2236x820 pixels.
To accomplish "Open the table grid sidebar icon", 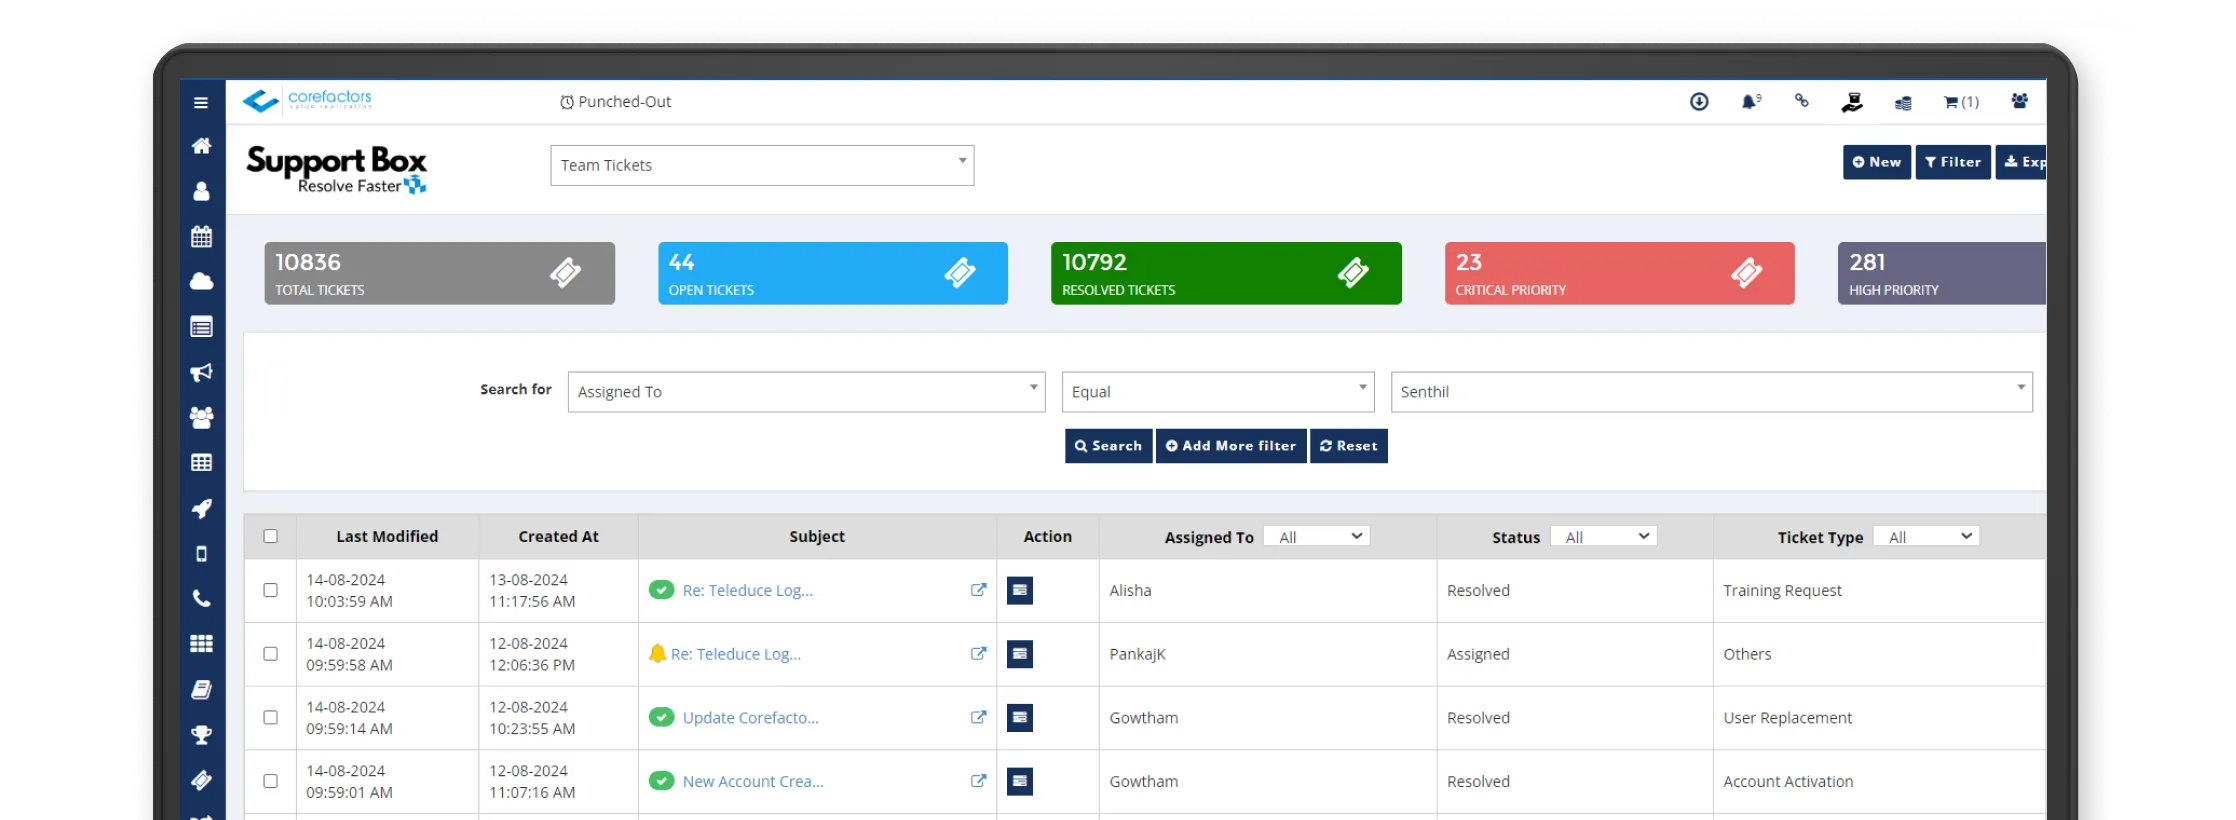I will pos(201,462).
